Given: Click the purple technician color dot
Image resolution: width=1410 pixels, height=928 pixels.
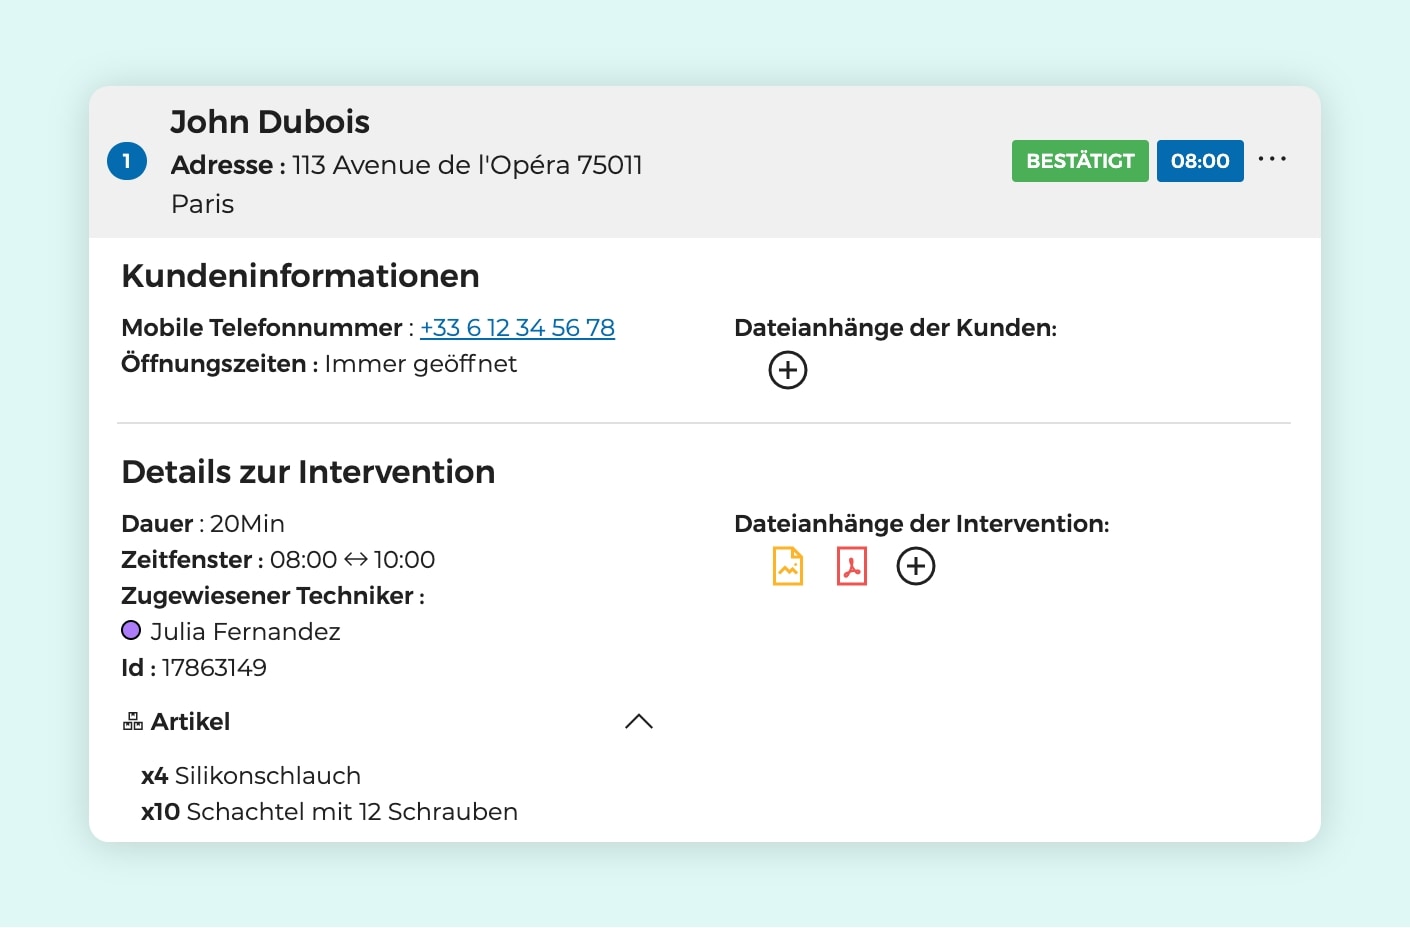Looking at the screenshot, I should pyautogui.click(x=131, y=631).
